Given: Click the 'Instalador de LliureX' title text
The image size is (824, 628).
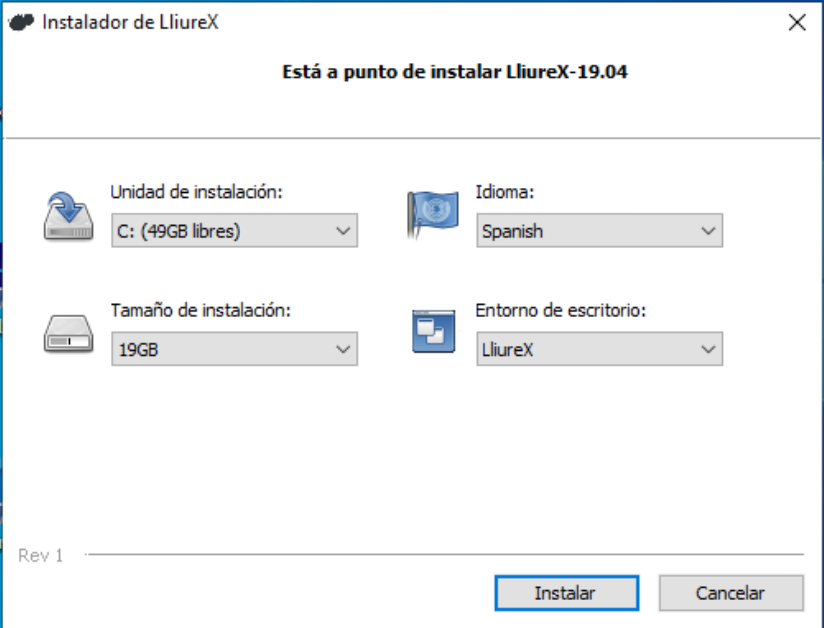Looking at the screenshot, I should [x=130, y=23].
